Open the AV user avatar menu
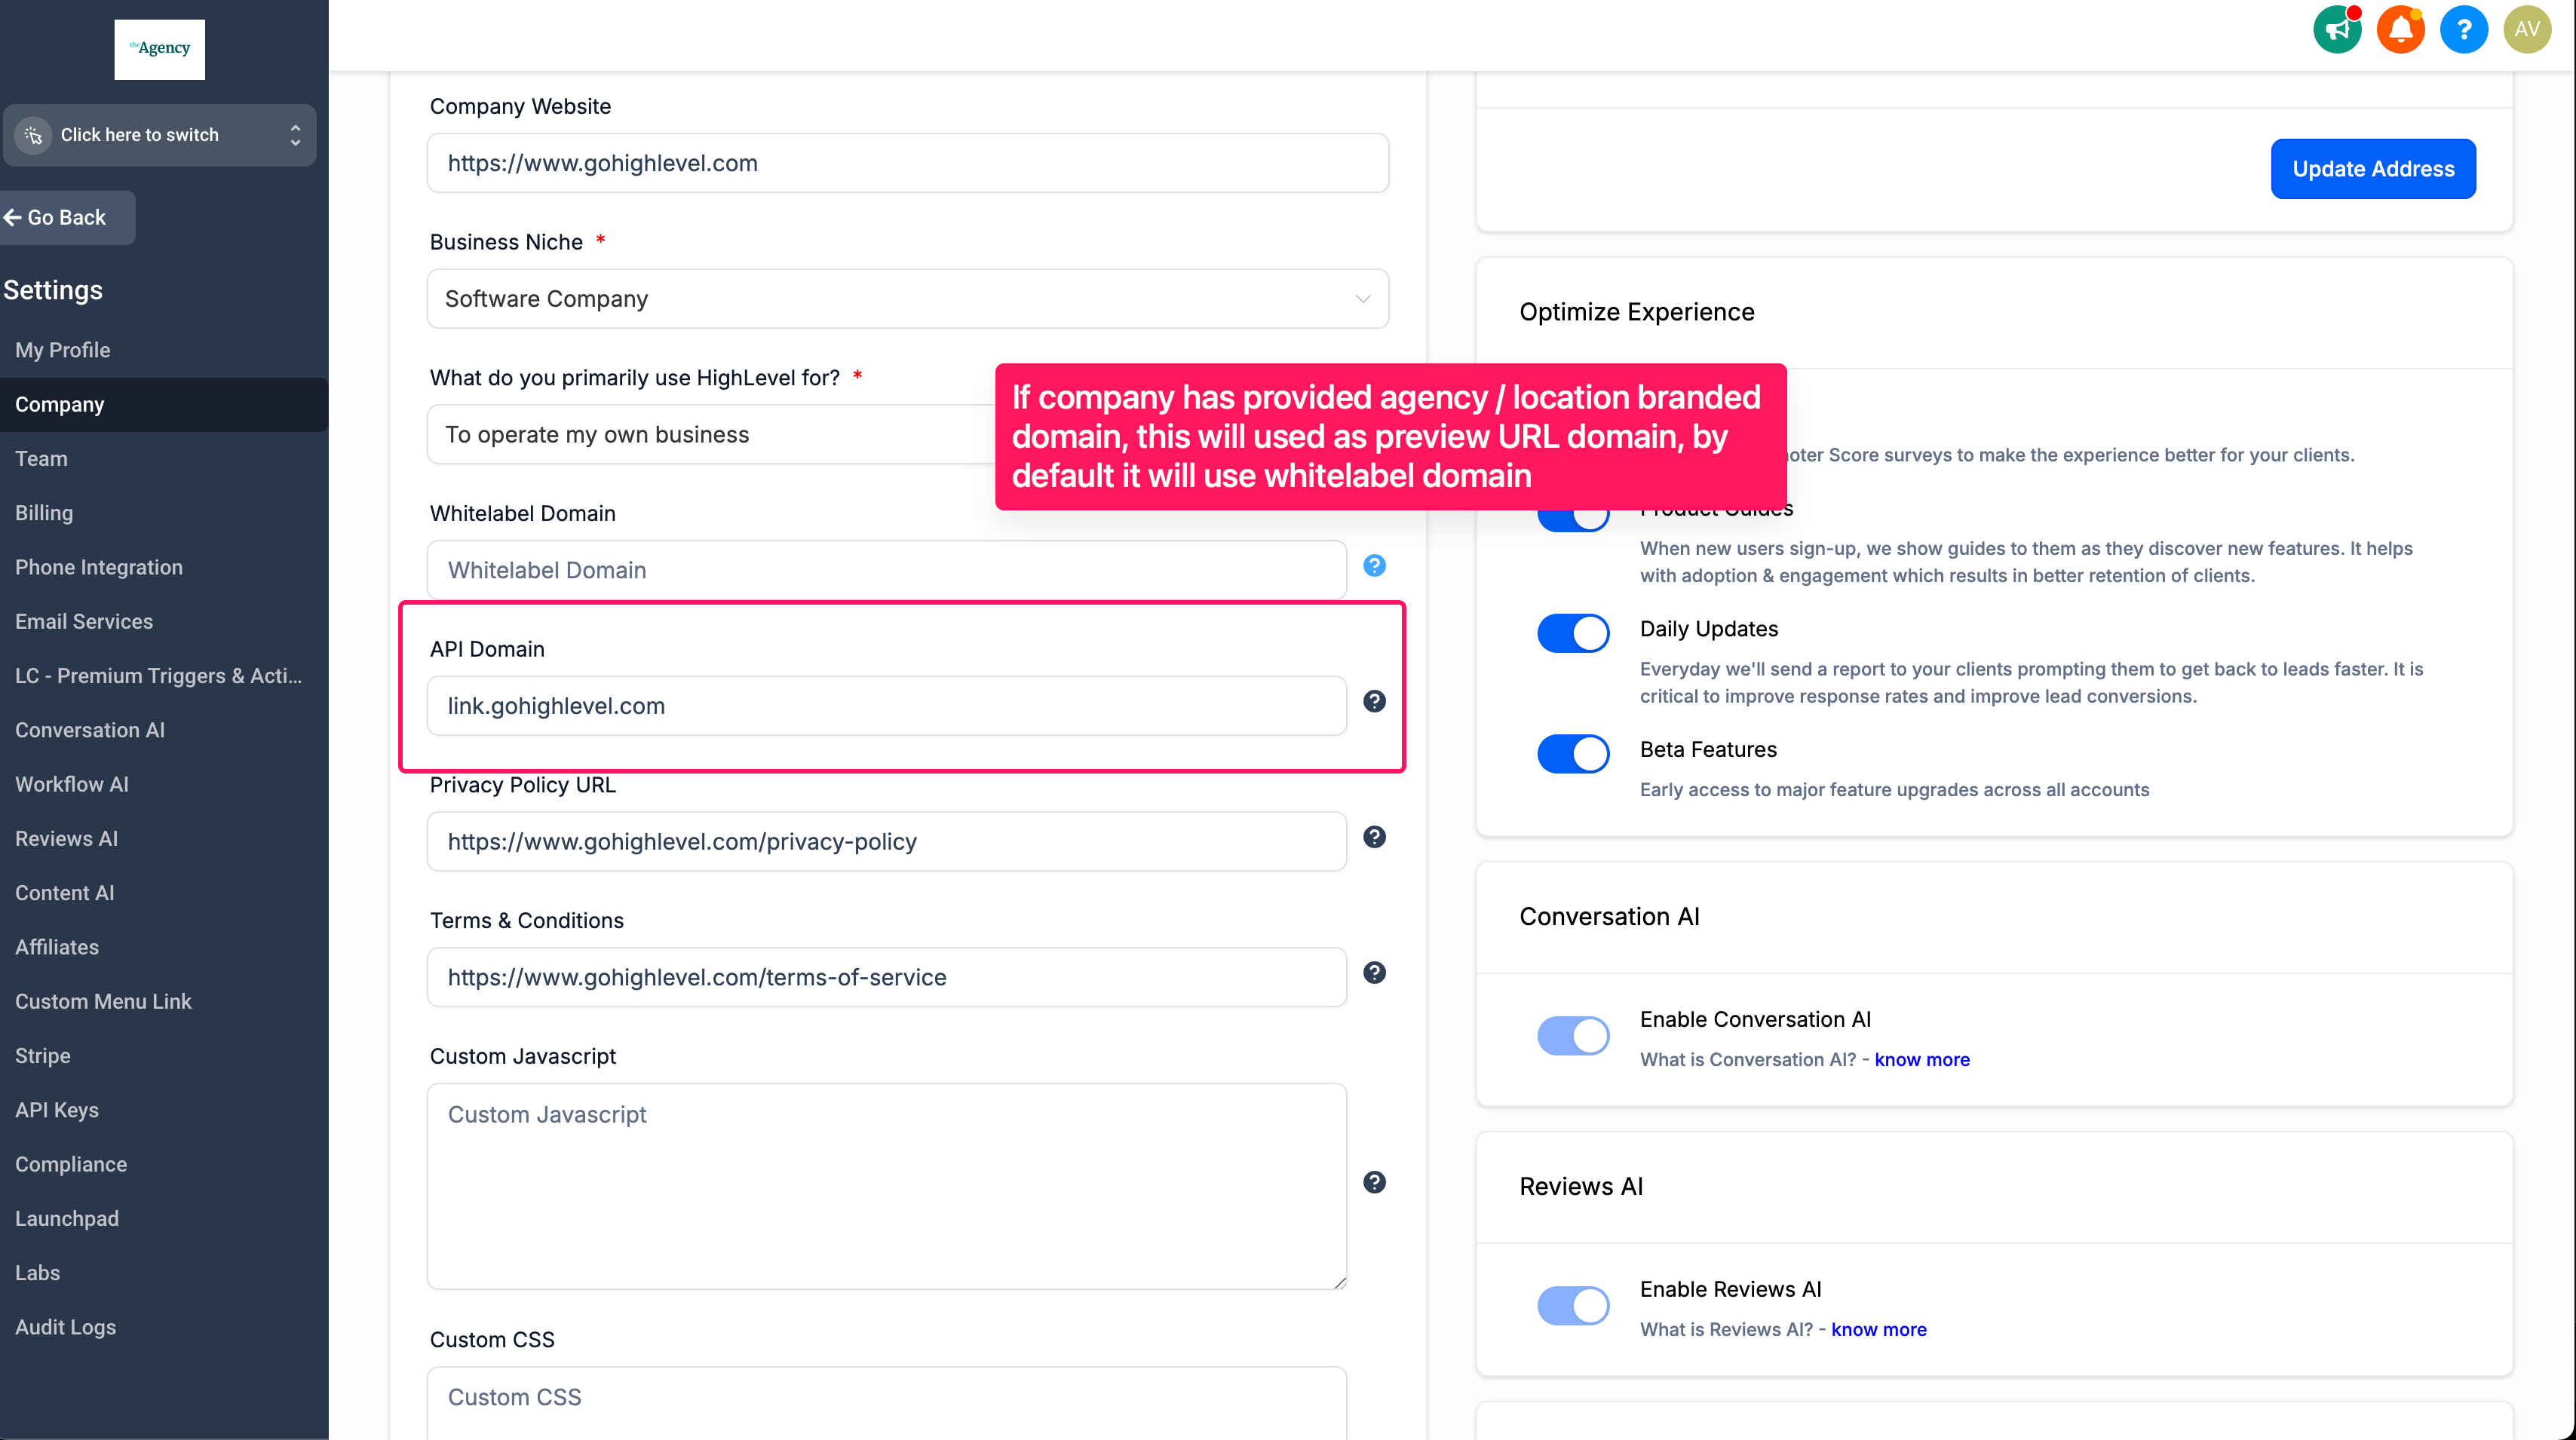The width and height of the screenshot is (2576, 1440). pos(2527,30)
